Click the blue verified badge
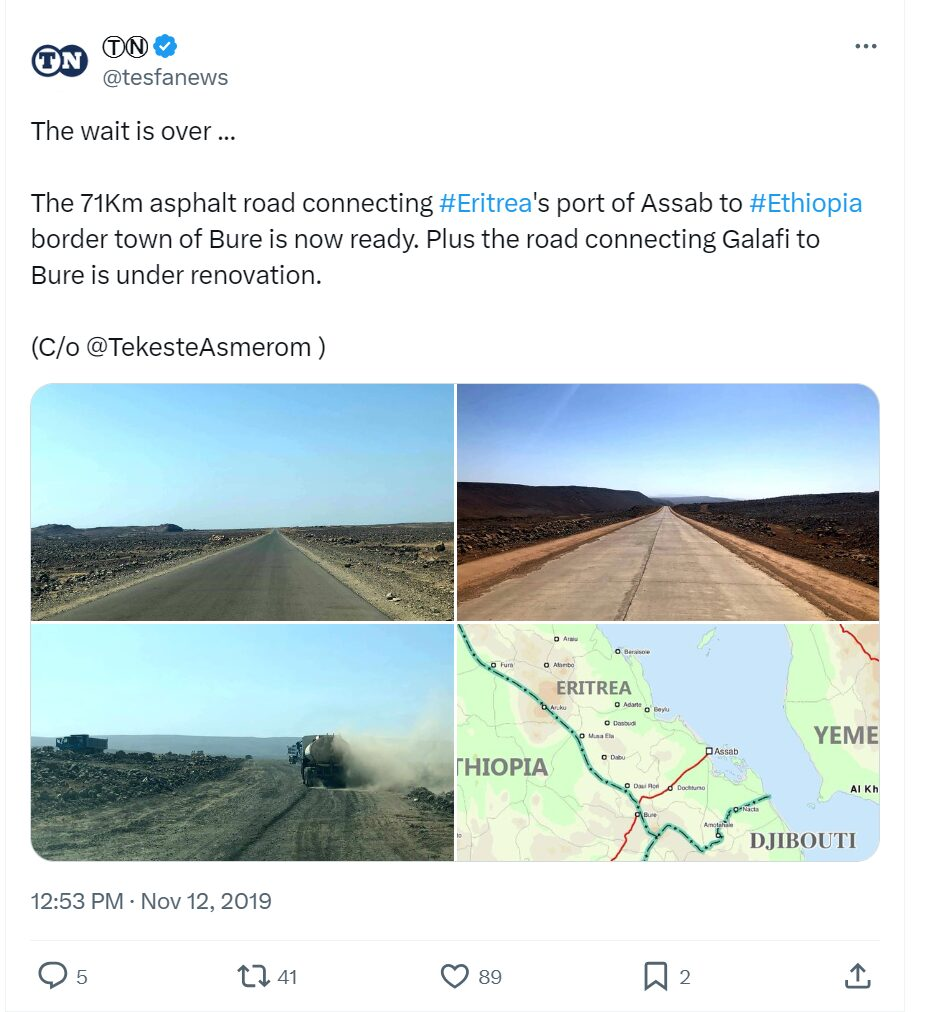Image resolution: width=928 pixels, height=1012 pixels. pos(166,46)
